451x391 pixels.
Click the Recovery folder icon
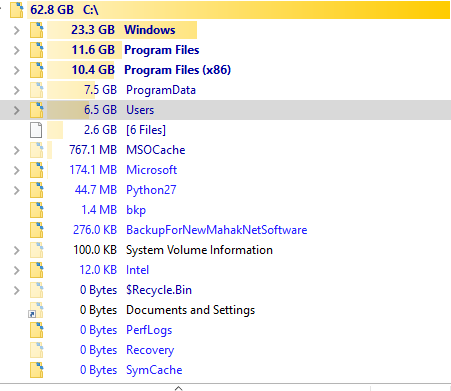(x=37, y=350)
